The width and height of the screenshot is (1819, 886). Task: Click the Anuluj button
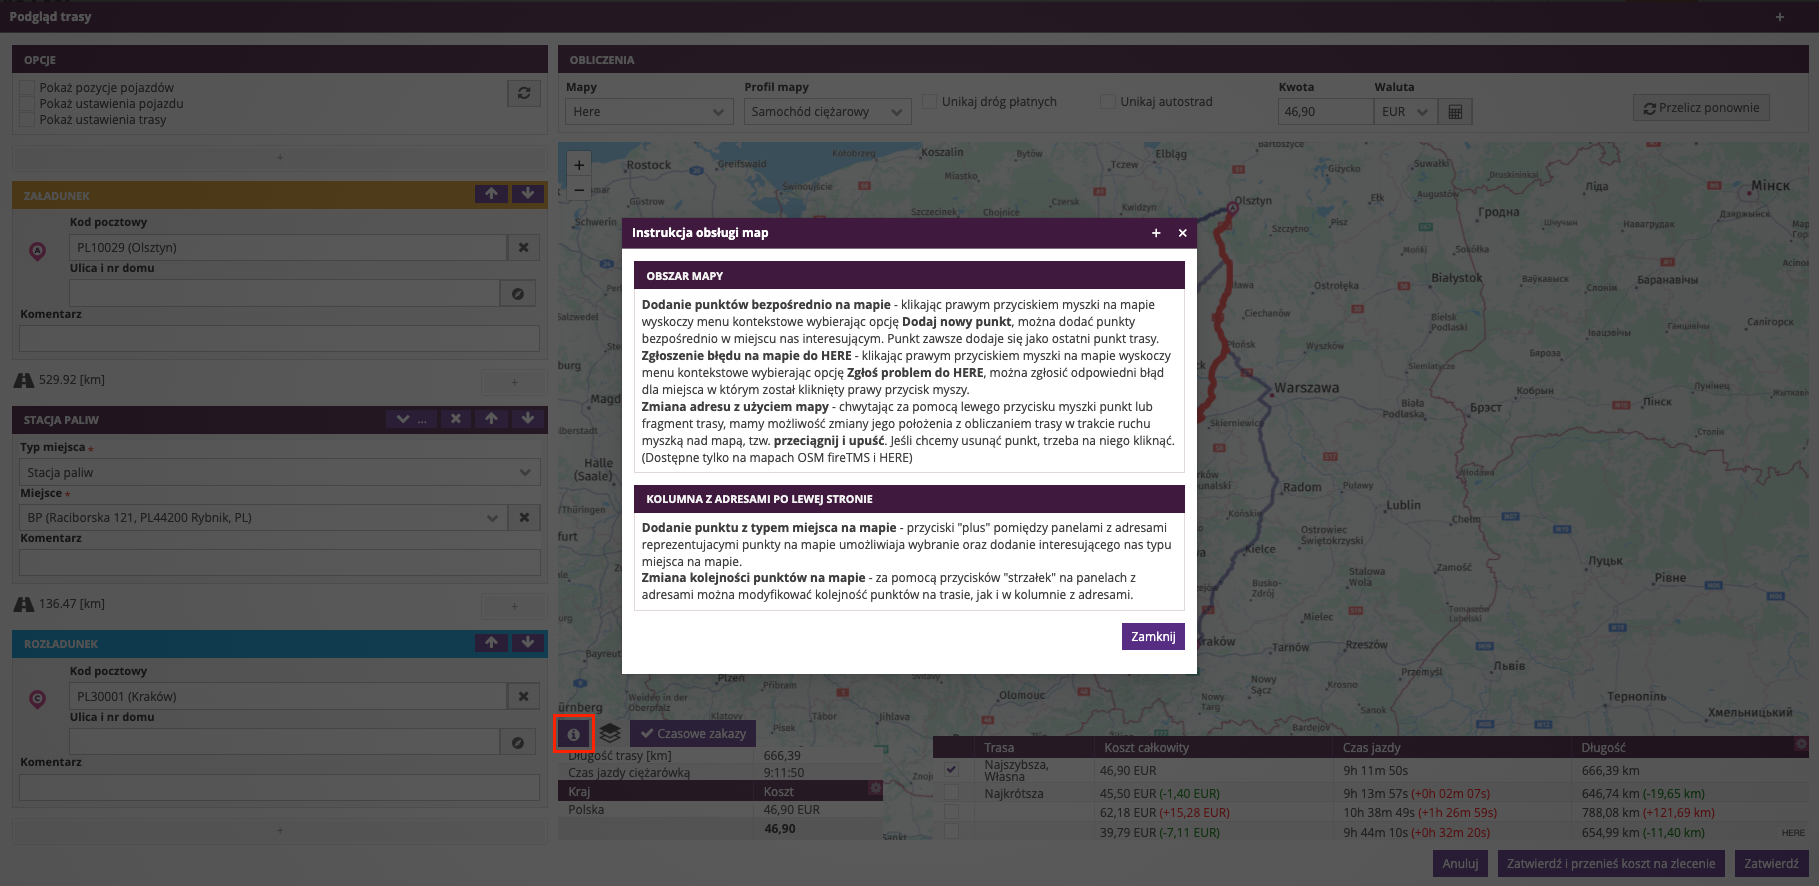coord(1460,864)
